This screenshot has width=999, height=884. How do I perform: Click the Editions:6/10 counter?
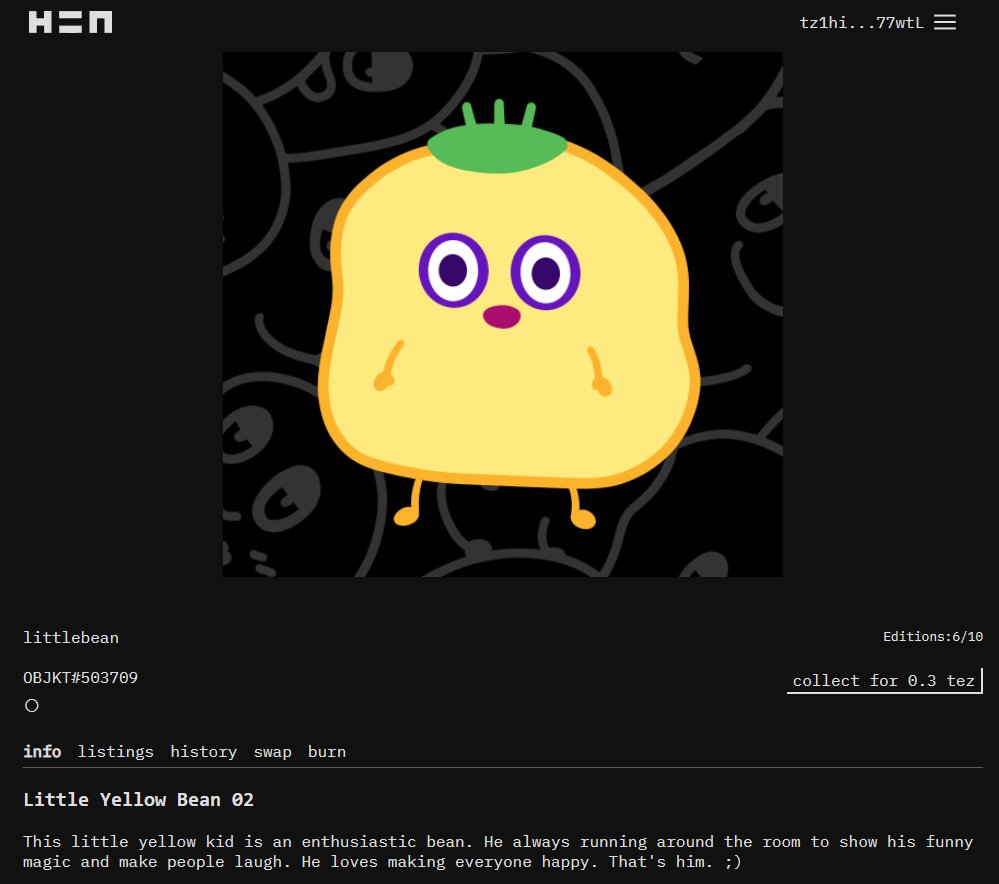pyautogui.click(x=935, y=636)
